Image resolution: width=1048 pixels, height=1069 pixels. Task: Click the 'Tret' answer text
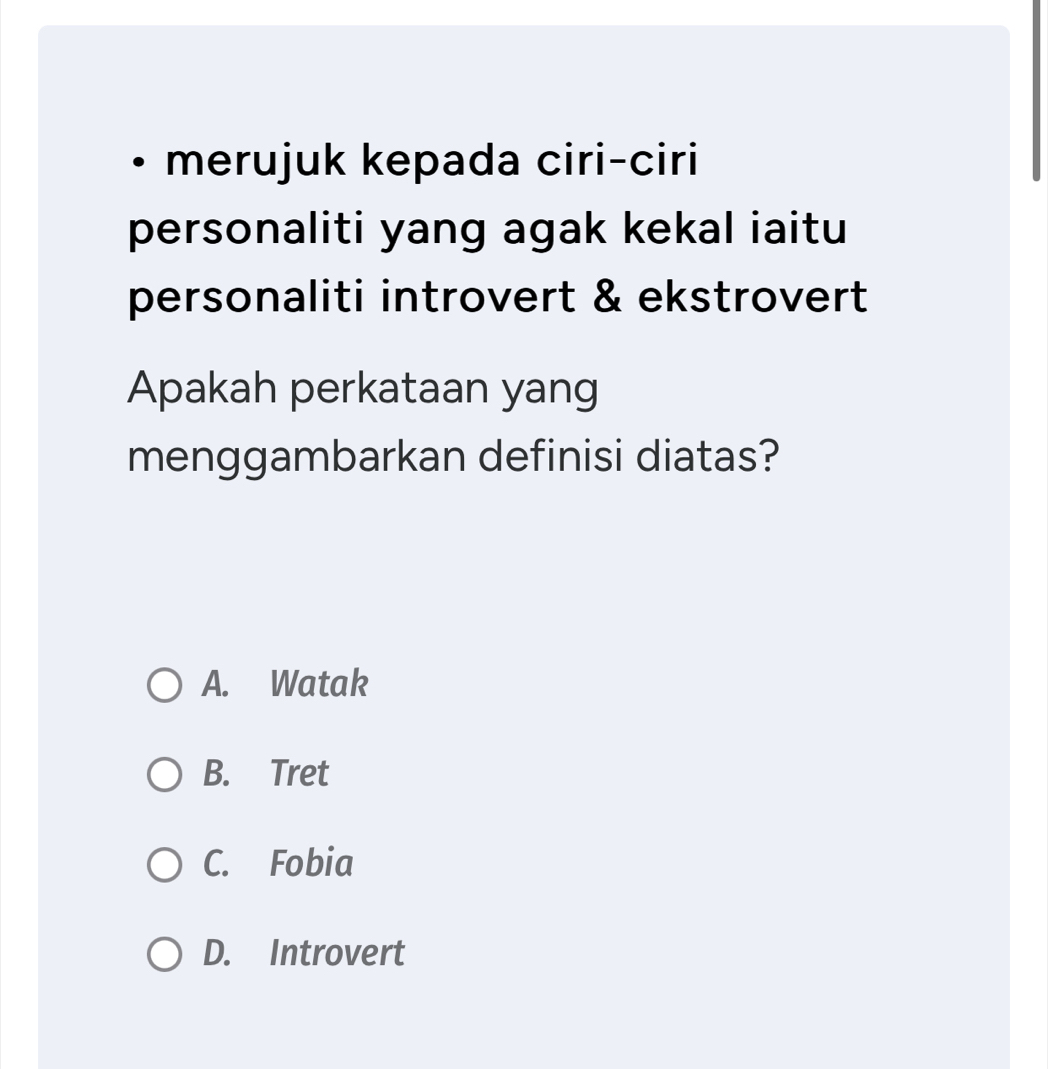click(300, 774)
